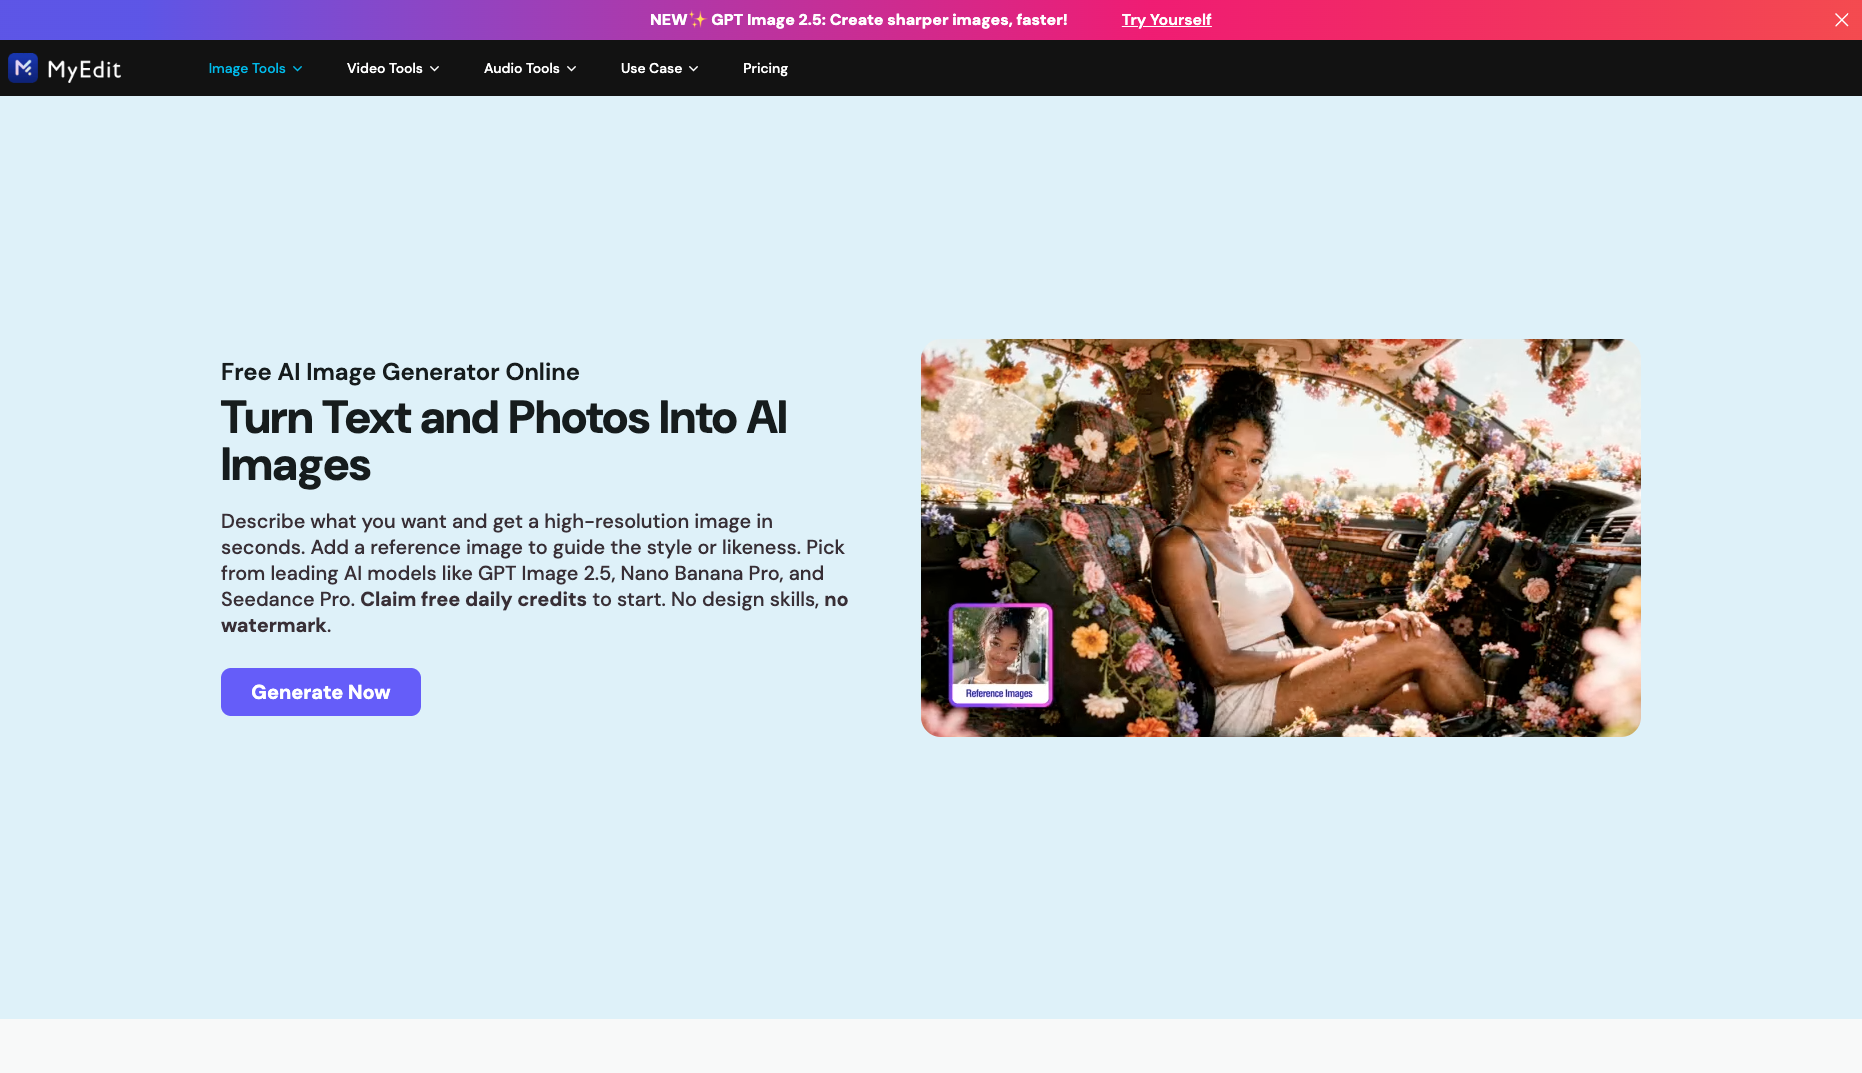Follow the Try Yourself link in the banner
This screenshot has width=1862, height=1073.
[x=1166, y=20]
